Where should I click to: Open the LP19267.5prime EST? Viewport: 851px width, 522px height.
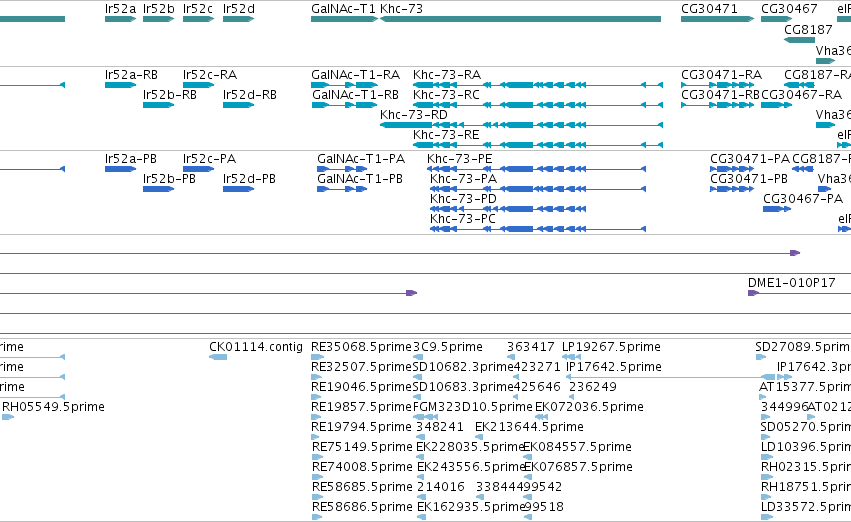tap(571, 357)
